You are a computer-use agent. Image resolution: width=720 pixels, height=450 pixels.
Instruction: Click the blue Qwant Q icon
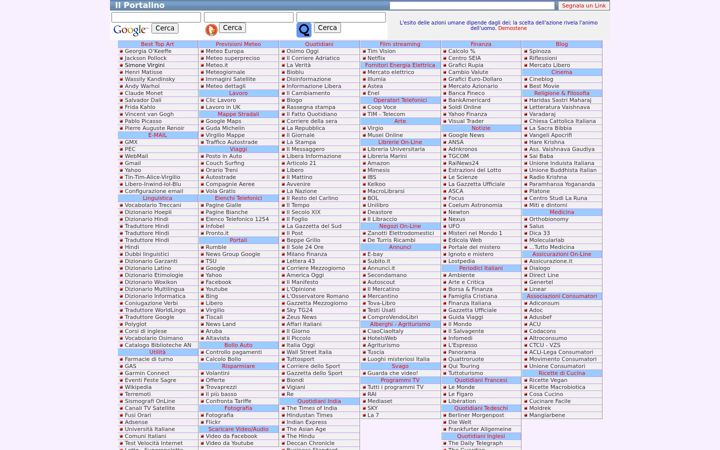(x=304, y=30)
